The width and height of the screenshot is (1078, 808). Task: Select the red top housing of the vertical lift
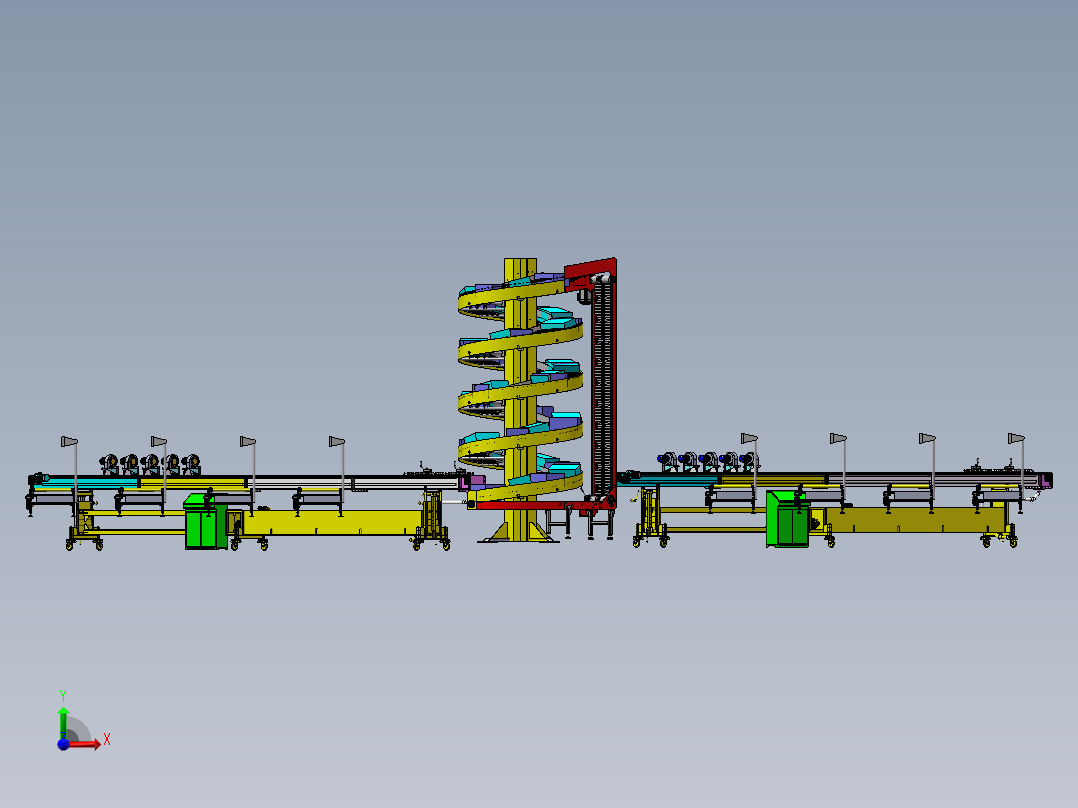pos(590,270)
